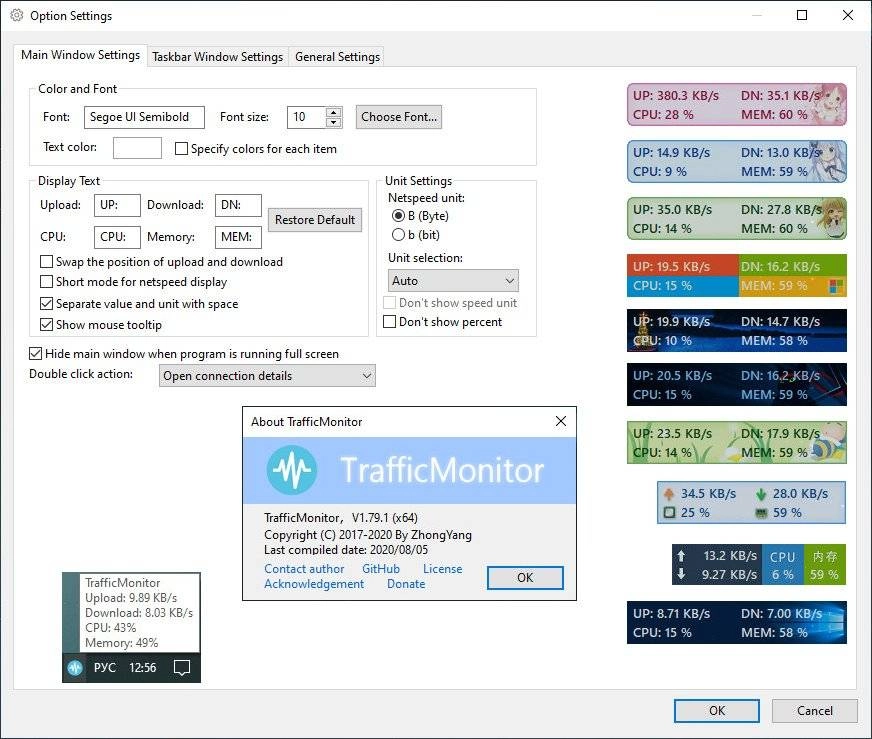Select the compact skin showing 13.2 KB/s
Viewport: 872px width, 739px height.
click(759, 565)
